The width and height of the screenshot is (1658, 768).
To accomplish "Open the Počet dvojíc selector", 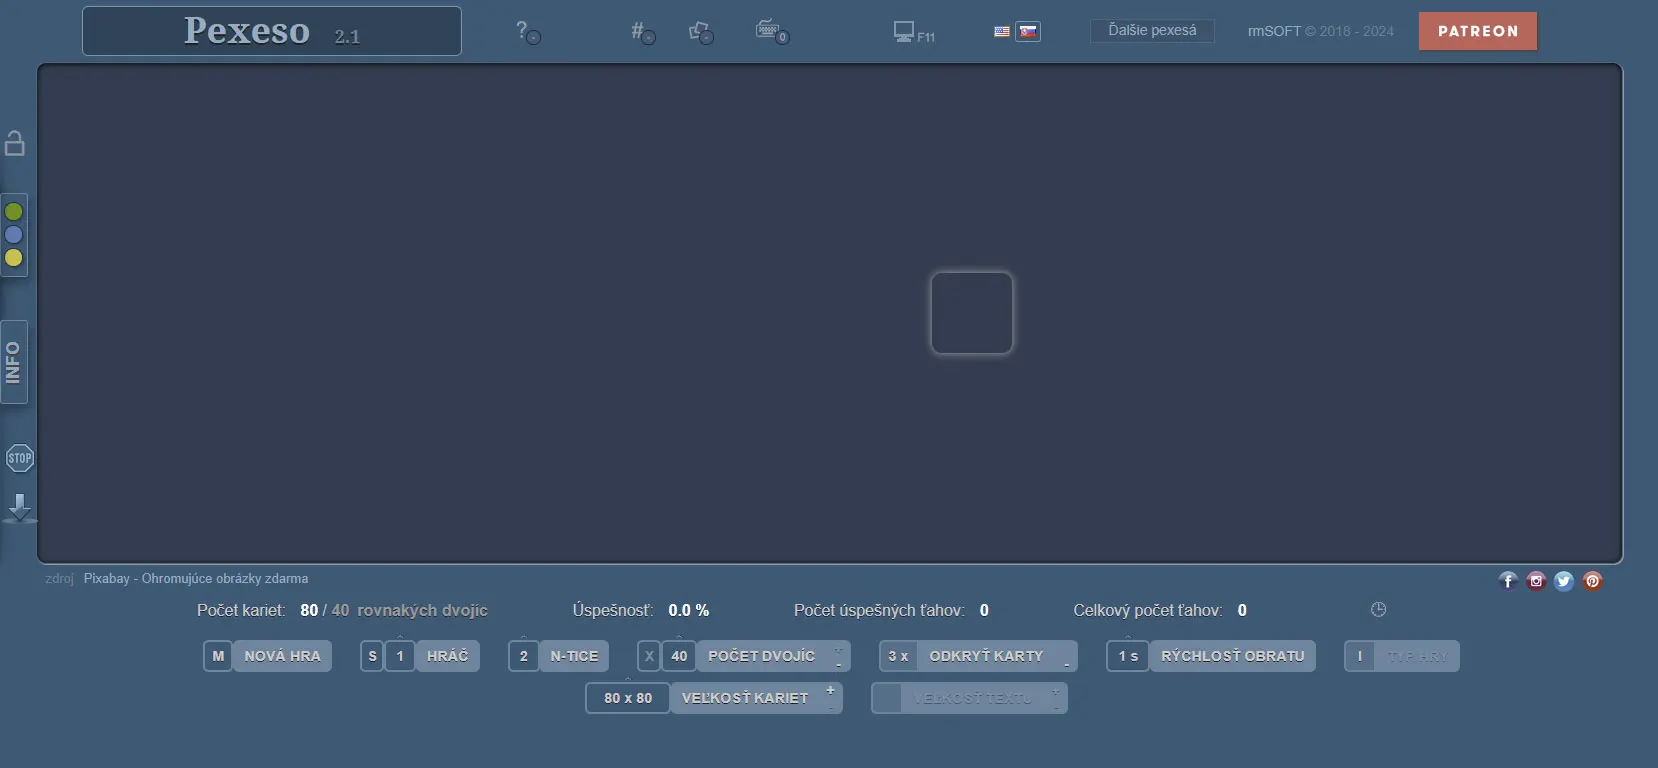I will (x=761, y=656).
